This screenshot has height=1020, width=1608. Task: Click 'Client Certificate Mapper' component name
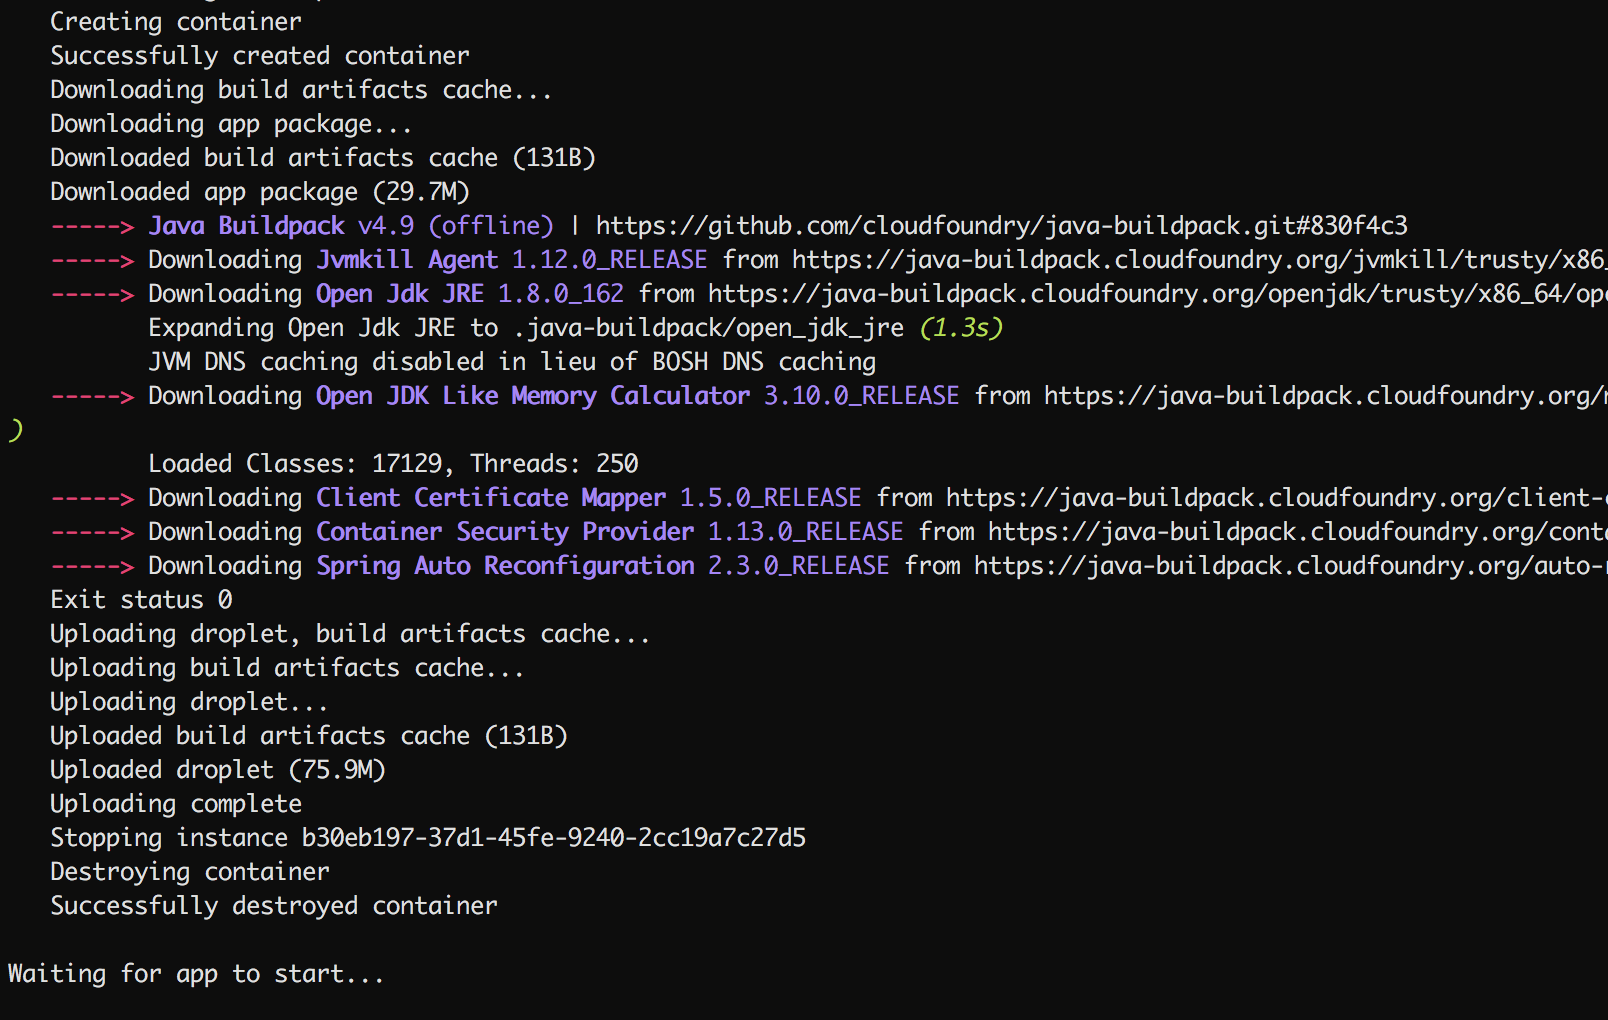coord(491,498)
